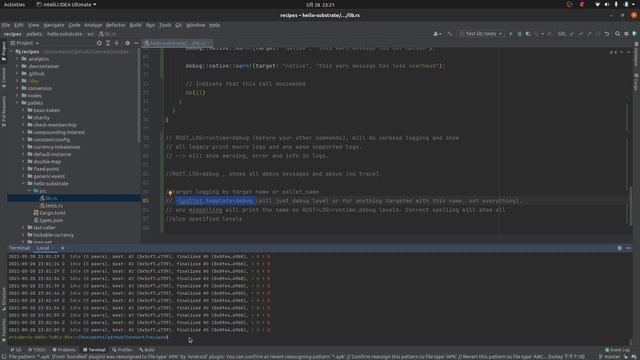Image resolution: width=640 pixels, height=360 pixels.
Task: Click the intention lightbulb in the editor gutter
Action: click(170, 192)
